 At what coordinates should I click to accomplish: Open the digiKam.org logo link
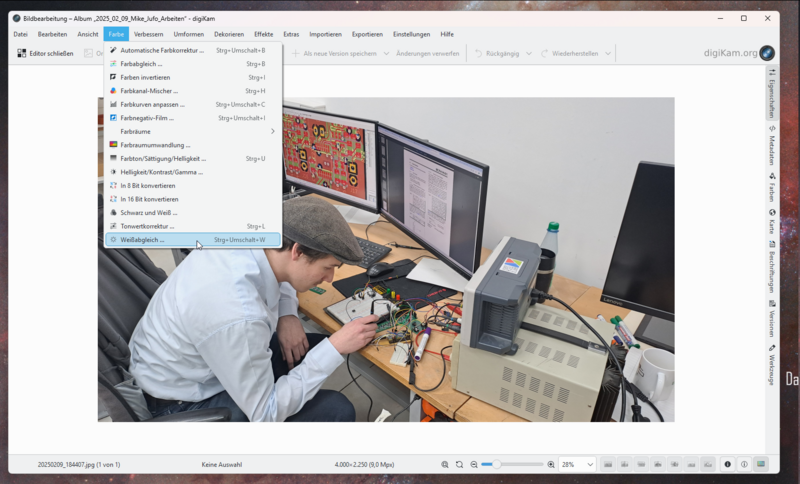739,53
